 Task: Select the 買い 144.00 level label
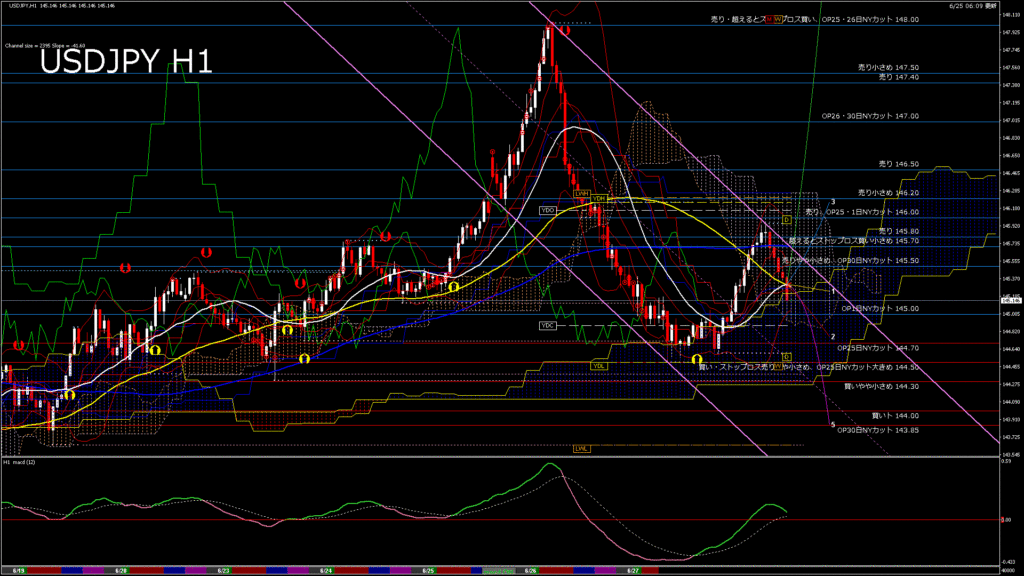[895, 416]
